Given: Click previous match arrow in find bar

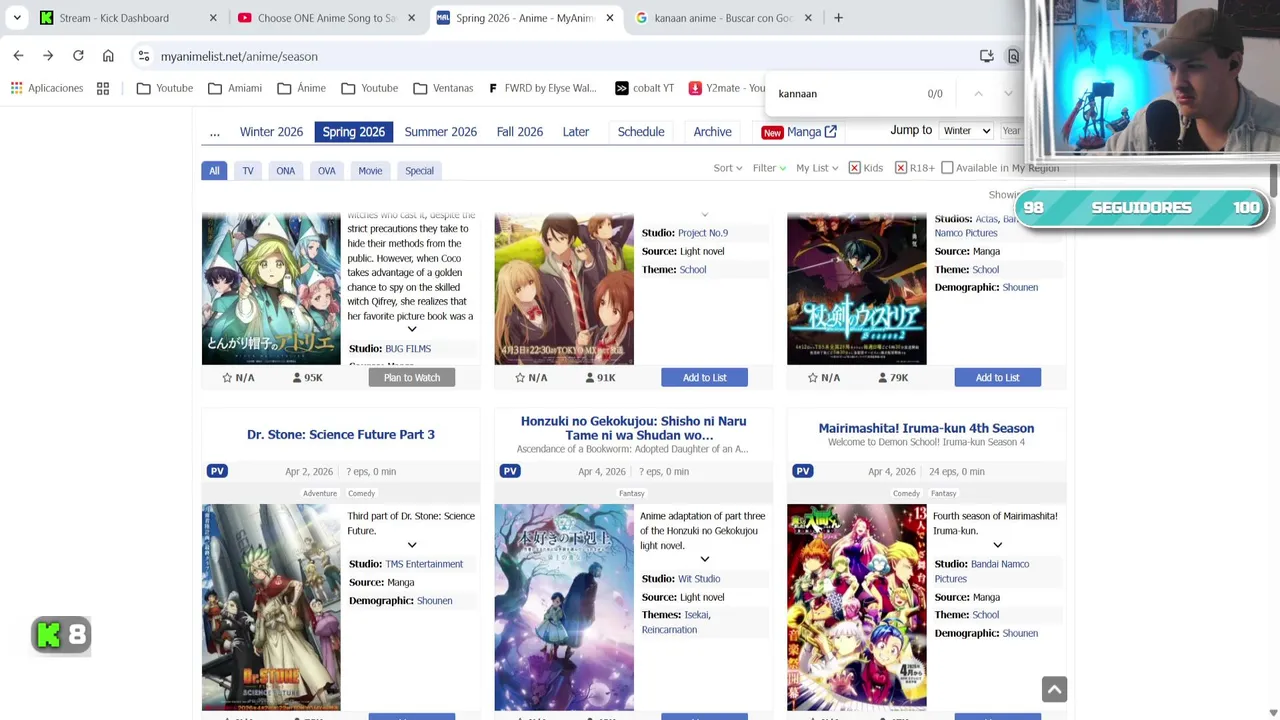Looking at the screenshot, I should 978,94.
